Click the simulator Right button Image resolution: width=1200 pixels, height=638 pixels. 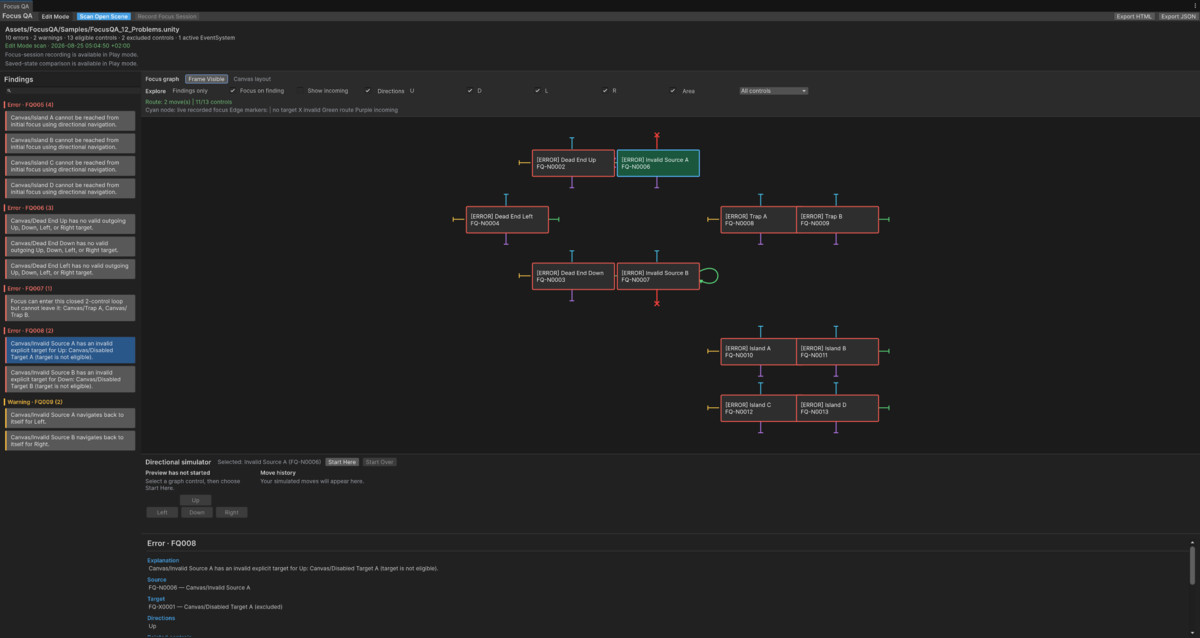click(x=232, y=512)
